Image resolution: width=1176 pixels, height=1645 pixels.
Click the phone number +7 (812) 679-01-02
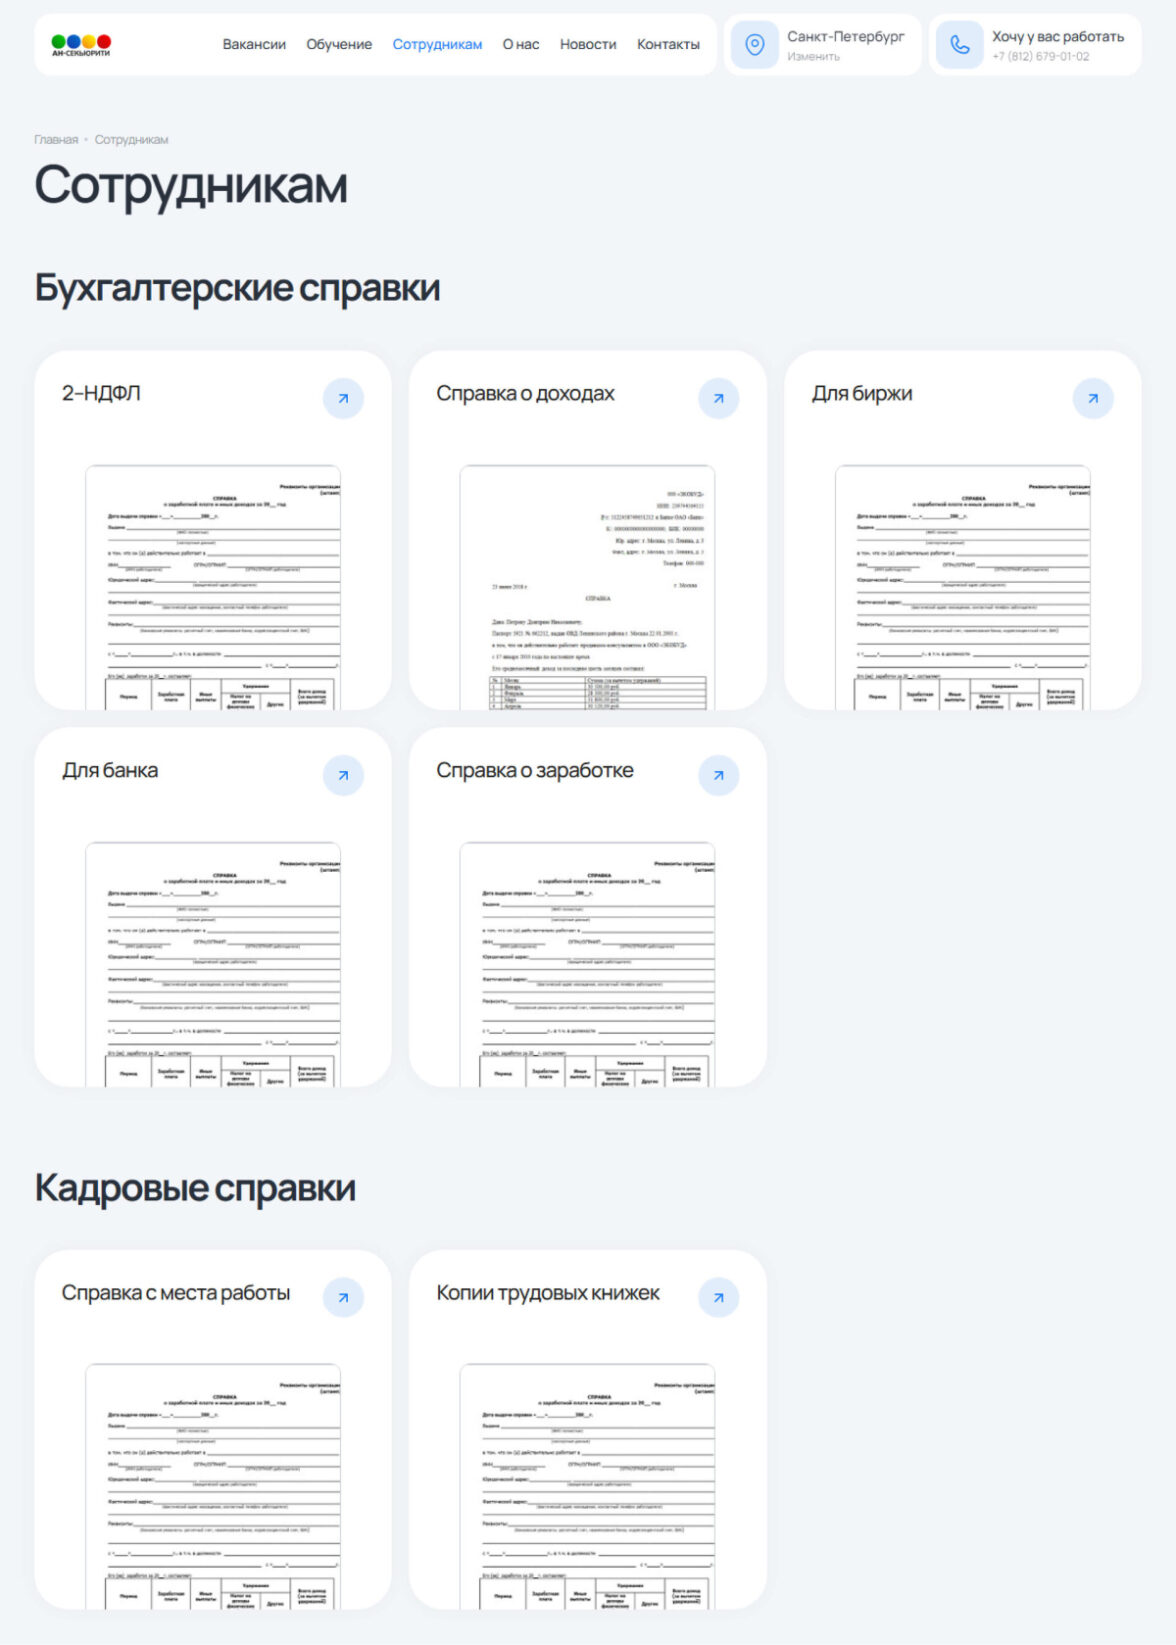click(x=1041, y=57)
